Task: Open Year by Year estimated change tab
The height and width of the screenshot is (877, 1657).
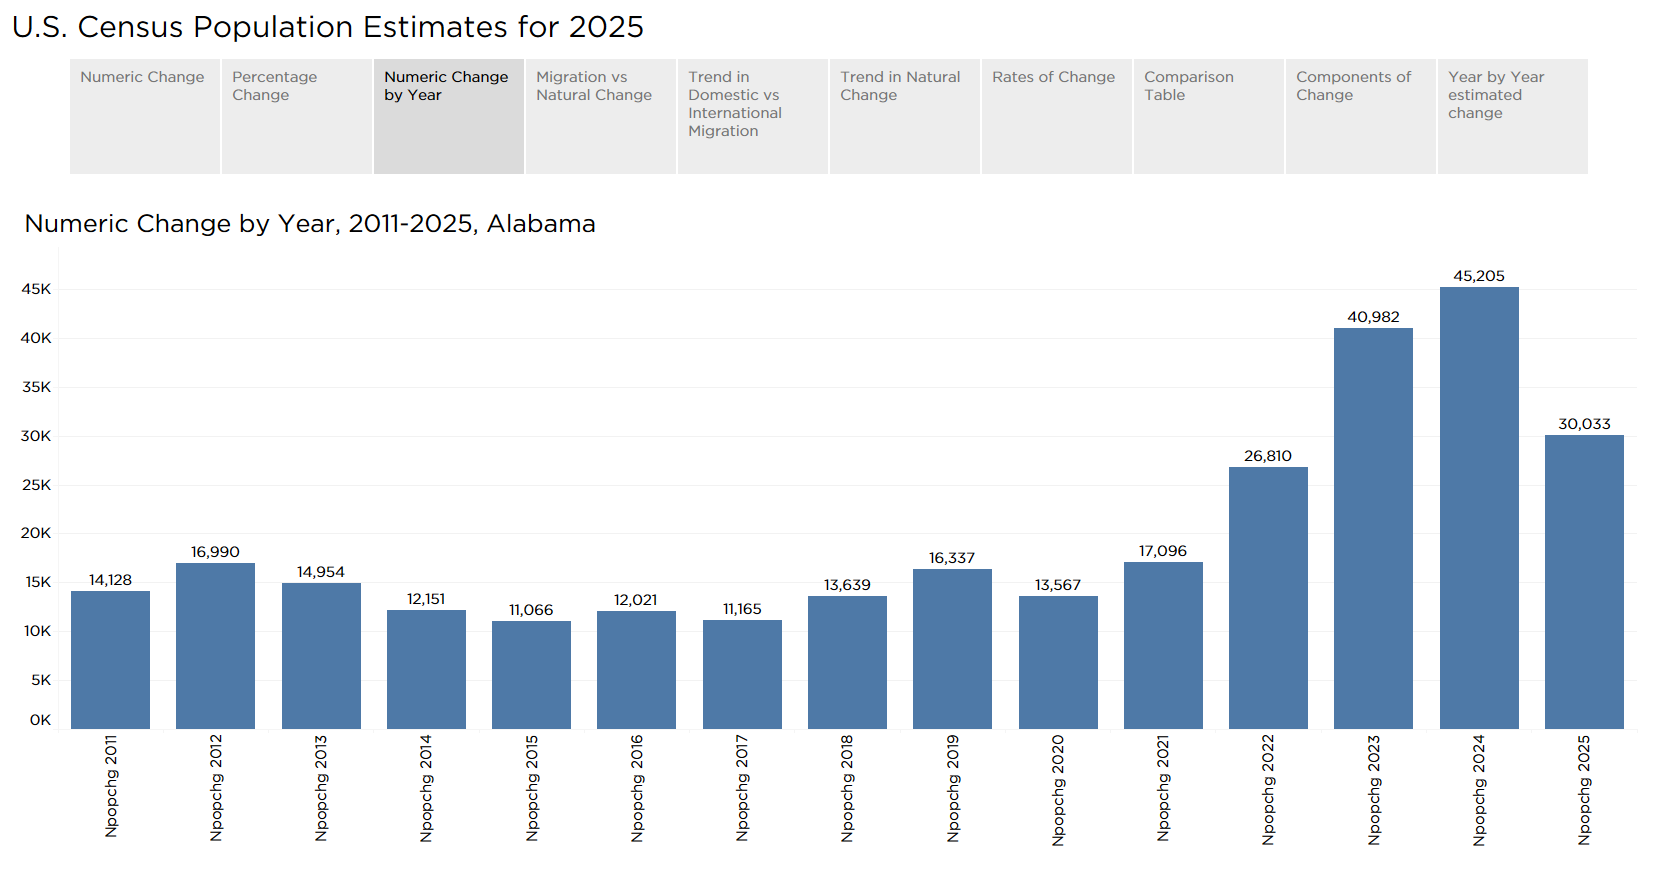Action: (1513, 115)
